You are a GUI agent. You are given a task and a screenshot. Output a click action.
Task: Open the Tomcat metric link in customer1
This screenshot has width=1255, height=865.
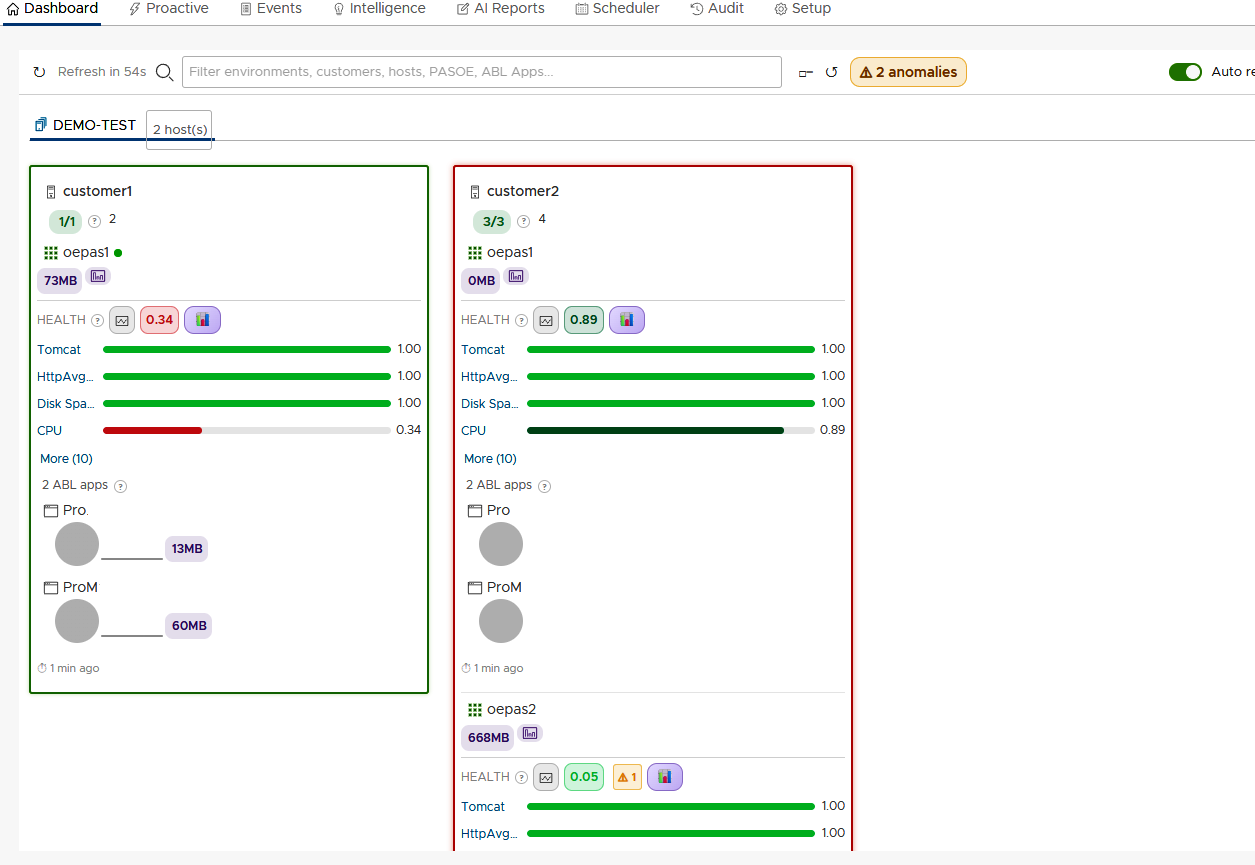tap(59, 350)
